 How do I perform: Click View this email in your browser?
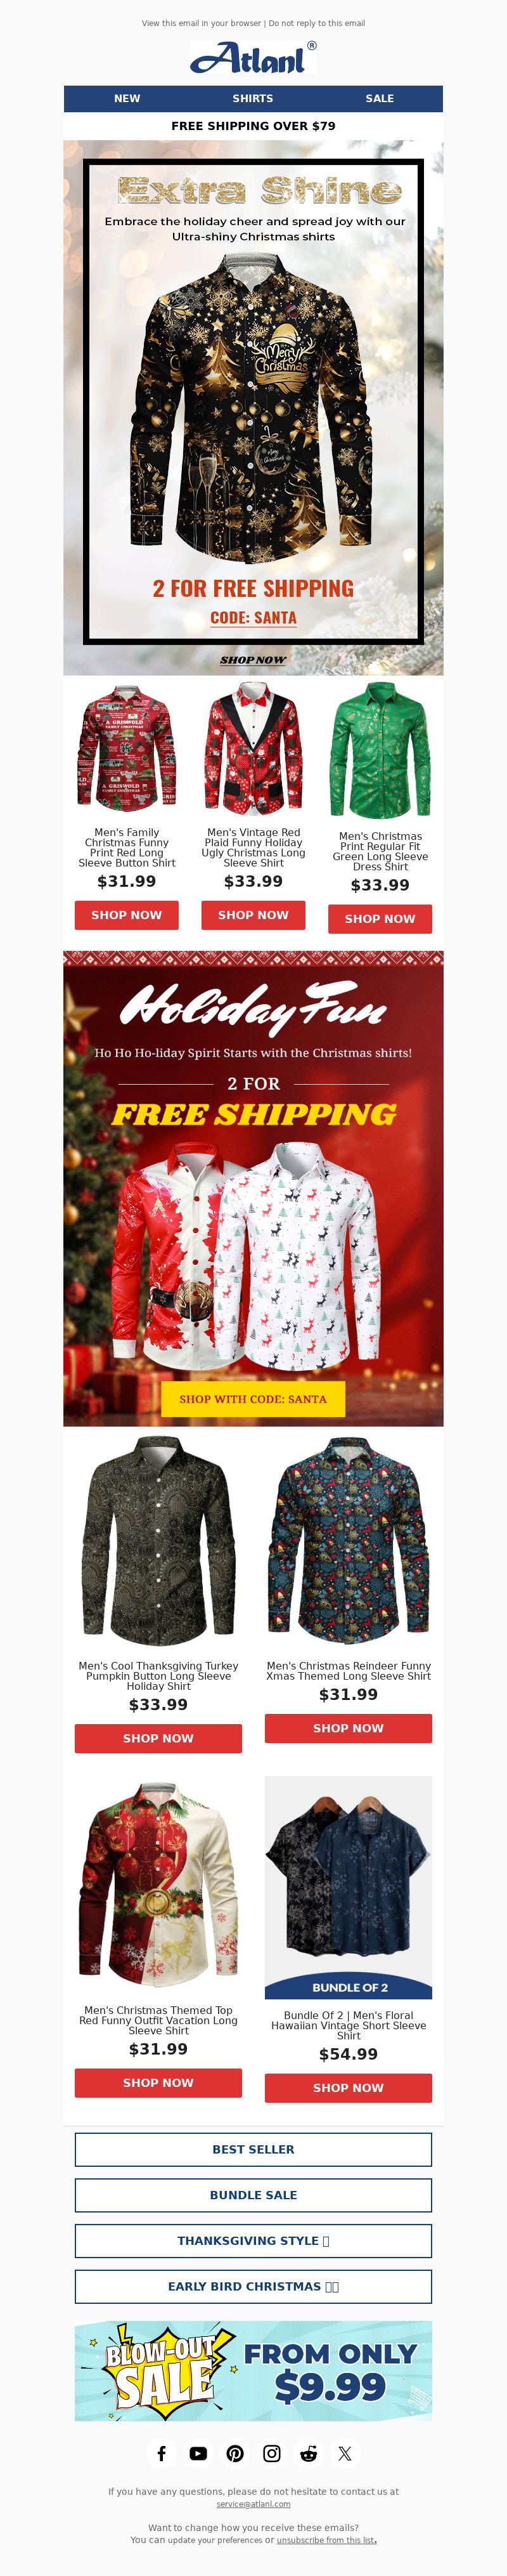pyautogui.click(x=201, y=23)
